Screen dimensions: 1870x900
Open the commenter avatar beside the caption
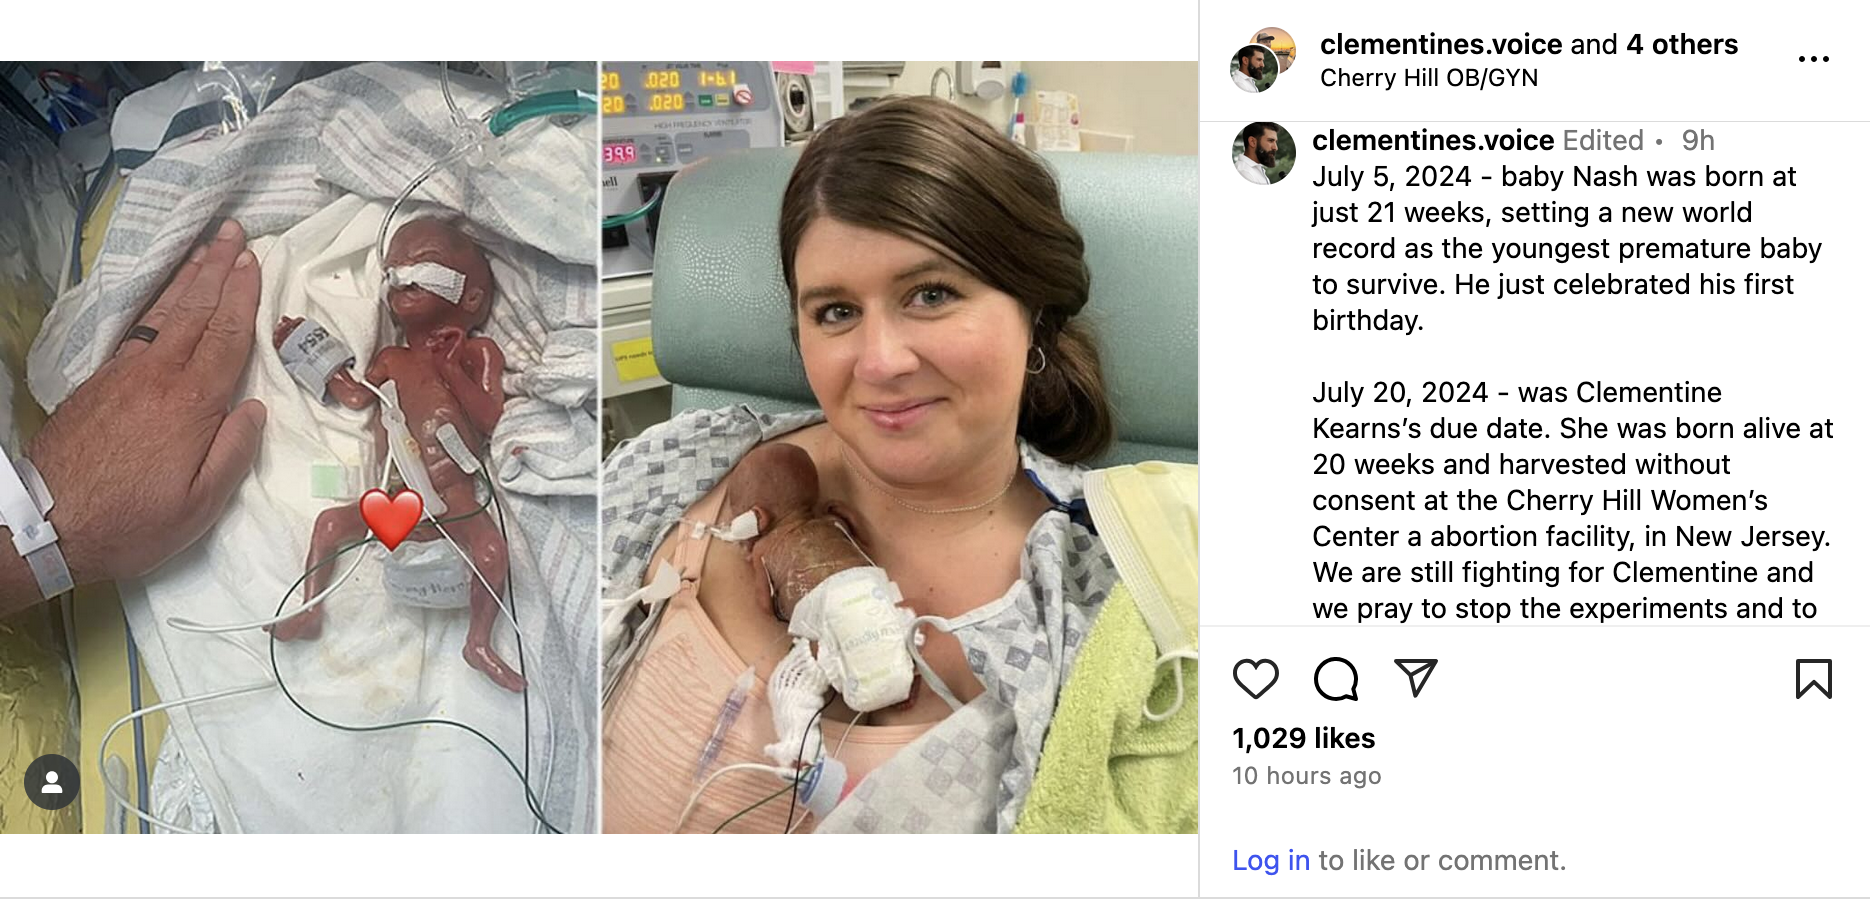[1263, 154]
